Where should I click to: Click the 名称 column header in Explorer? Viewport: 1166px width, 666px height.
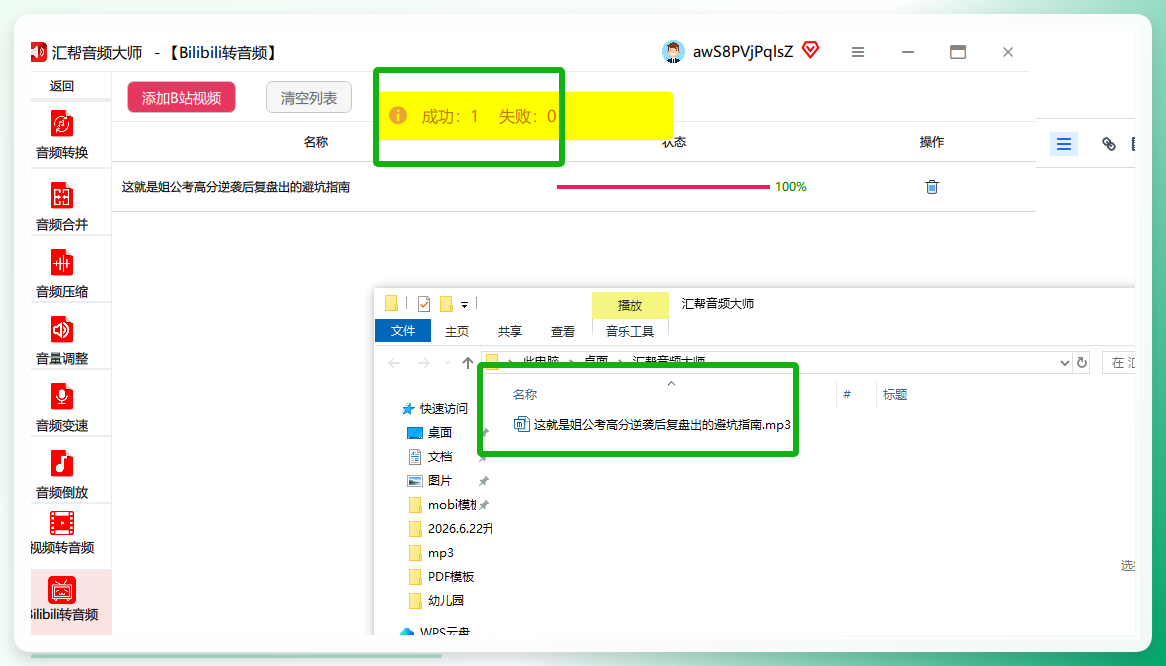(525, 395)
